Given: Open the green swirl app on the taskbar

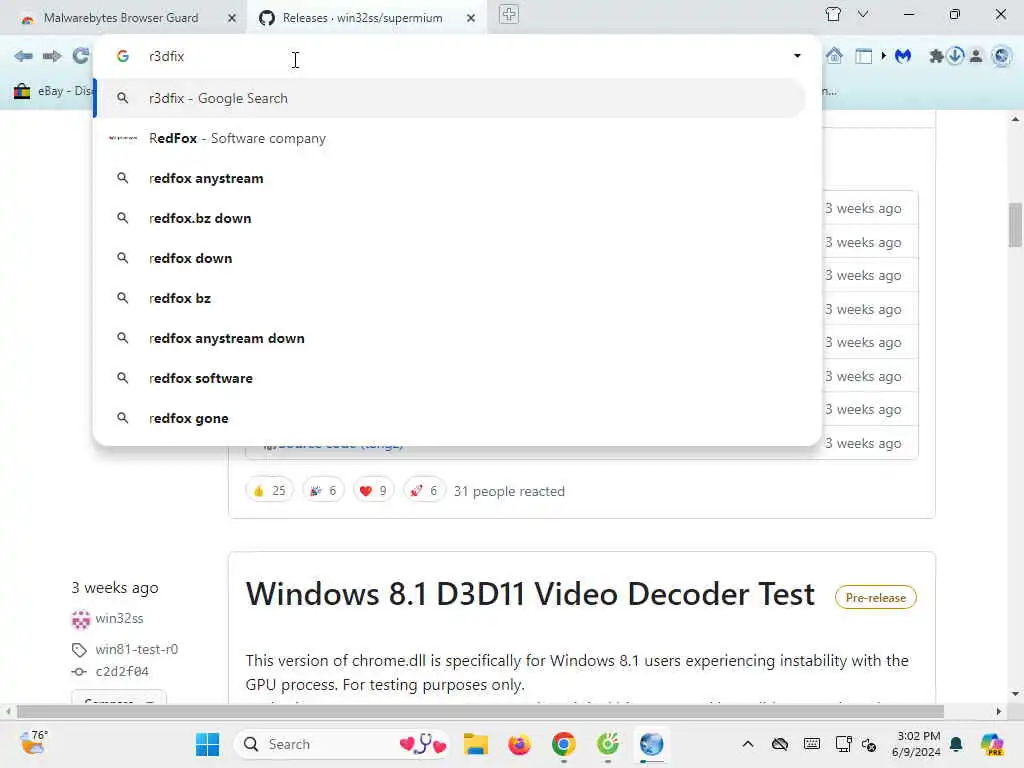Looking at the screenshot, I should tap(607, 744).
